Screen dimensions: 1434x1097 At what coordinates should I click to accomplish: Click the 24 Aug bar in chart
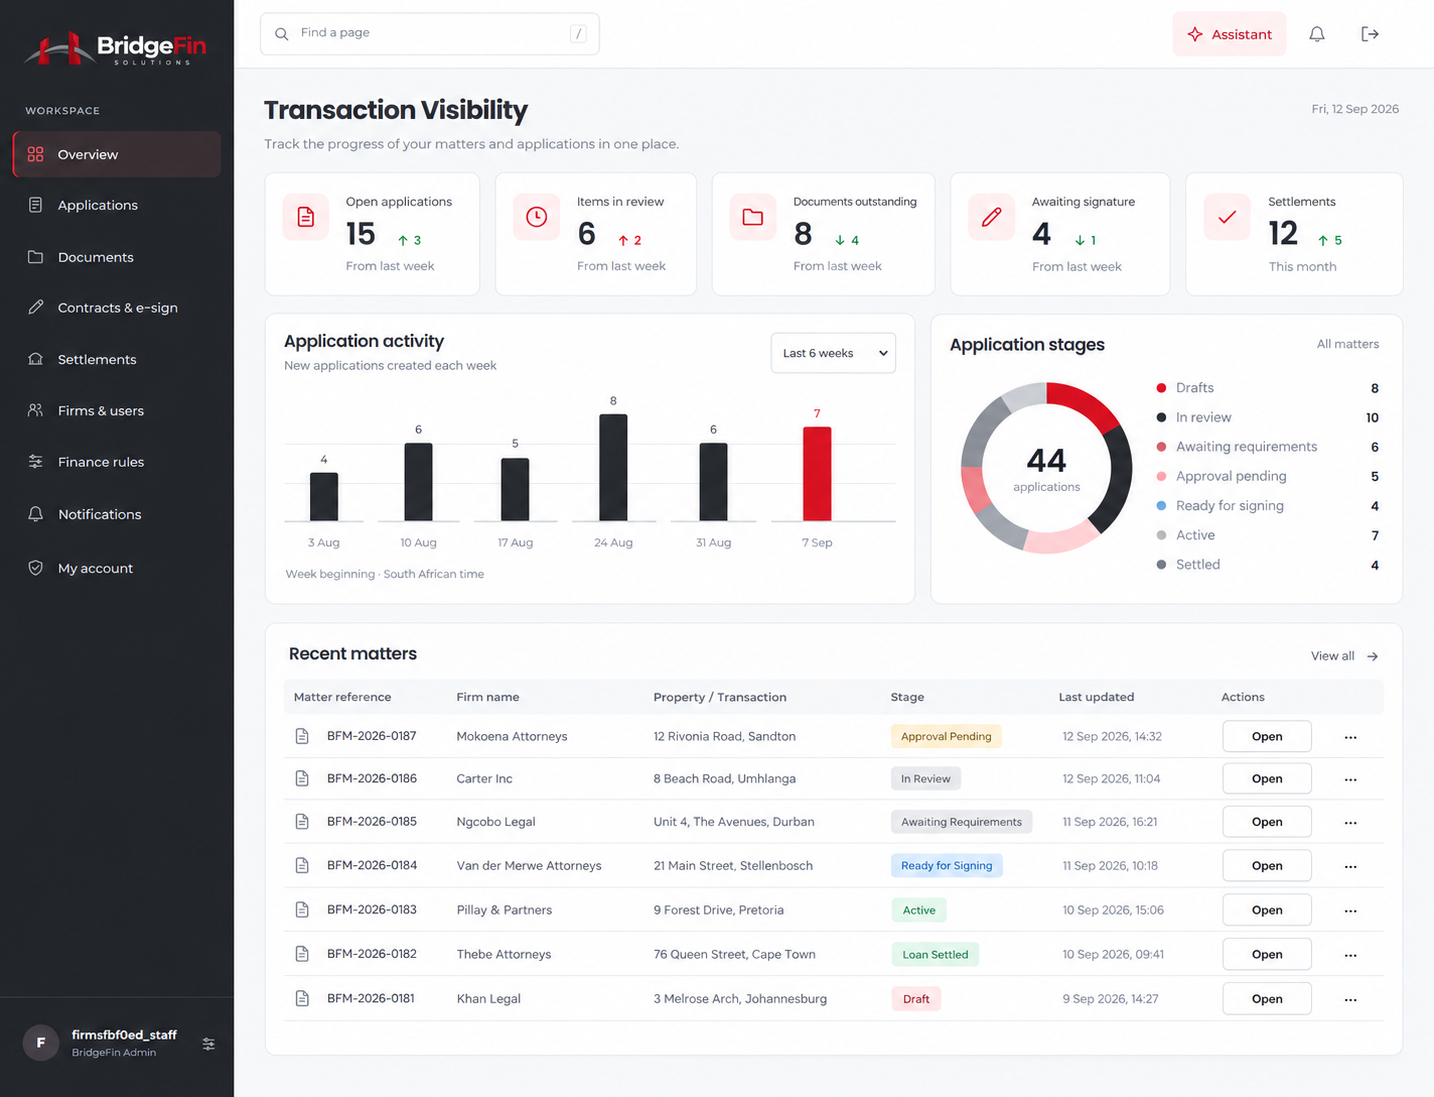click(x=613, y=468)
